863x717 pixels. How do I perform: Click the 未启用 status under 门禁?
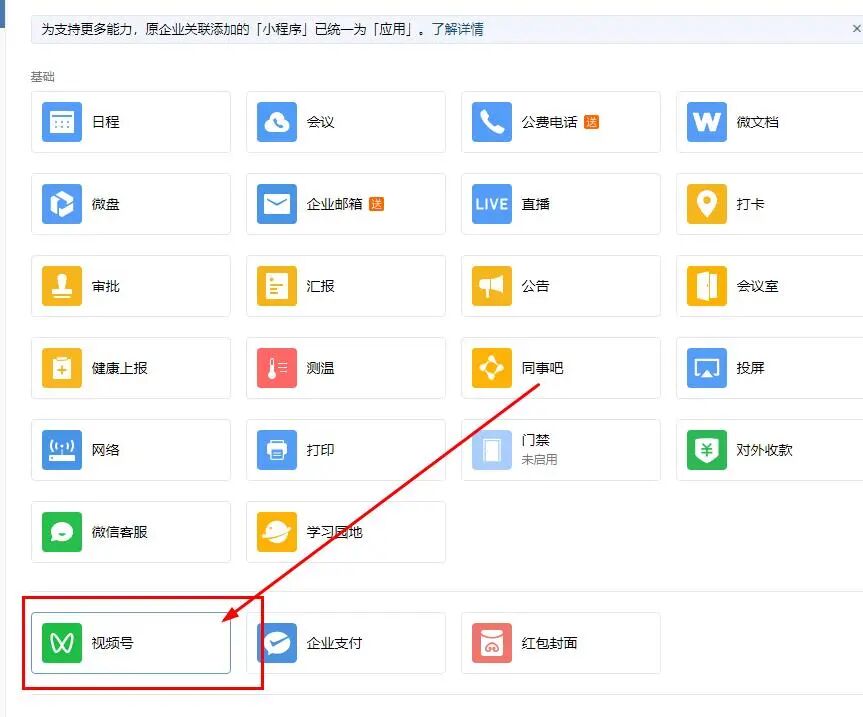pos(539,459)
